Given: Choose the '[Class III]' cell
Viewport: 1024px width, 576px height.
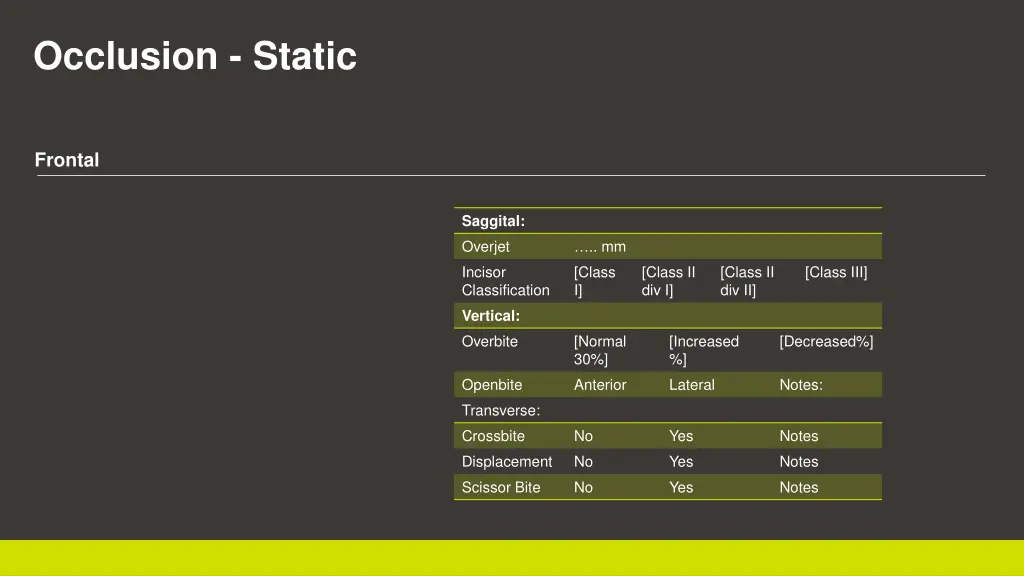Looking at the screenshot, I should click(x=836, y=272).
